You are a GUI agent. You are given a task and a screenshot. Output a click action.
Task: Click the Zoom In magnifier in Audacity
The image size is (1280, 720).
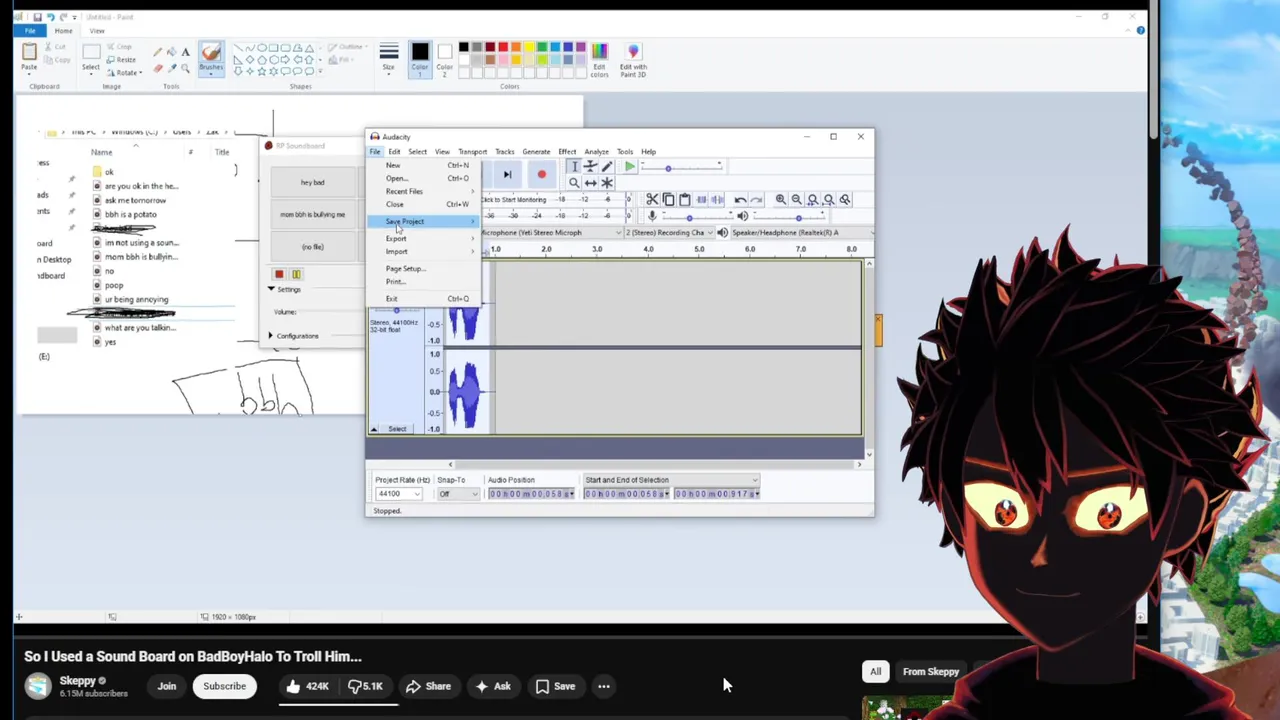tap(780, 200)
